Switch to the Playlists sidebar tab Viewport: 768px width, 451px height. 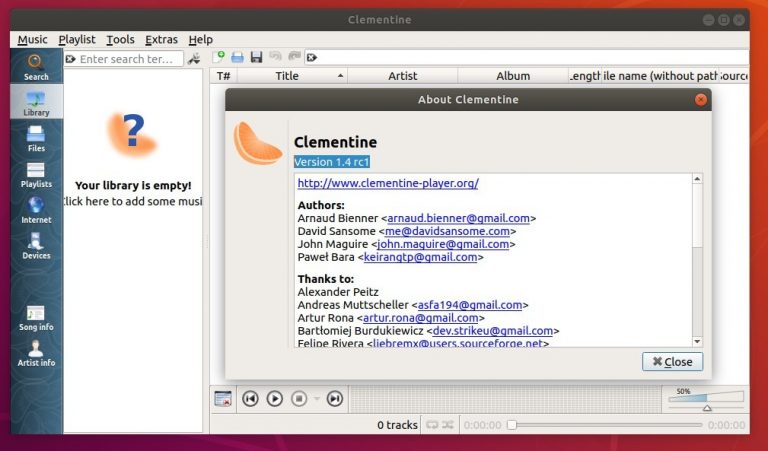pos(36,174)
